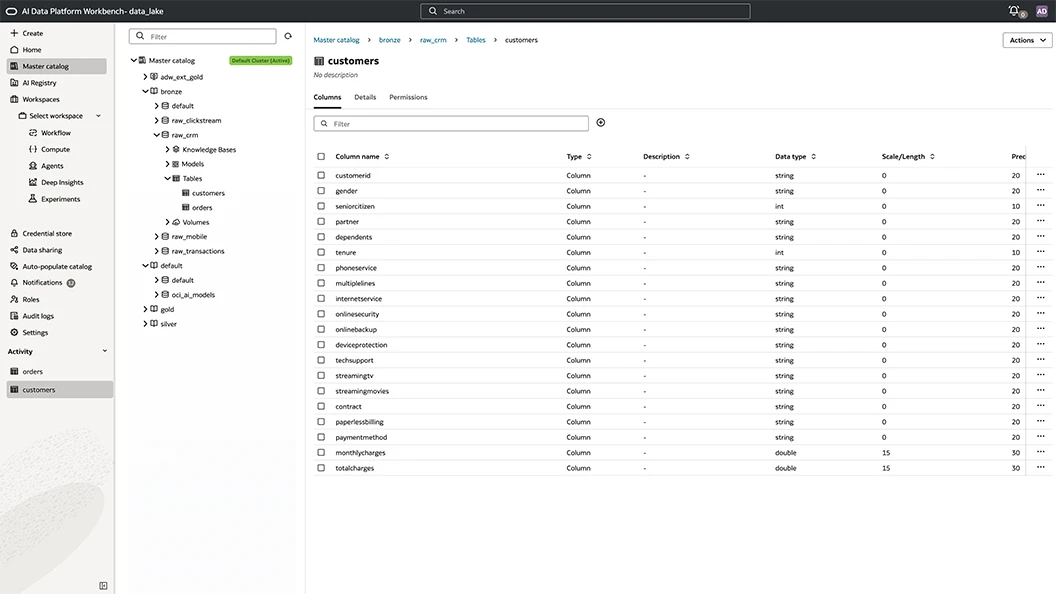Collapse the Master catalog tree node
Image resolution: width=1056 pixels, height=594 pixels.
[133, 61]
